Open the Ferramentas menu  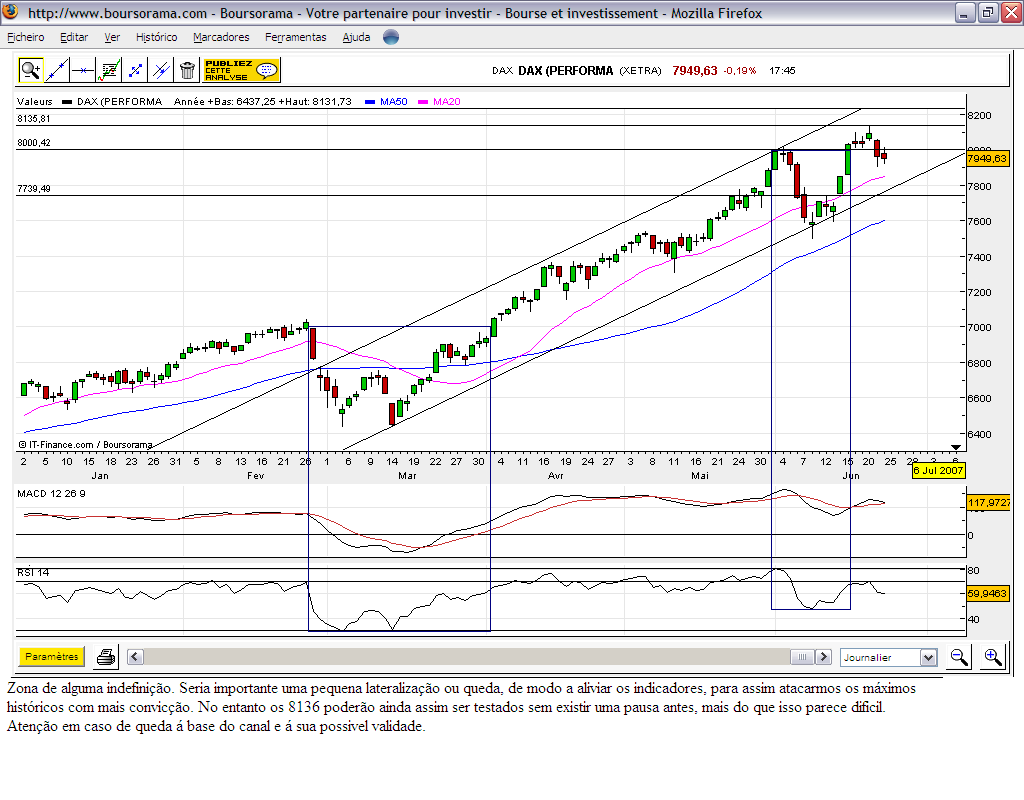pyautogui.click(x=296, y=37)
